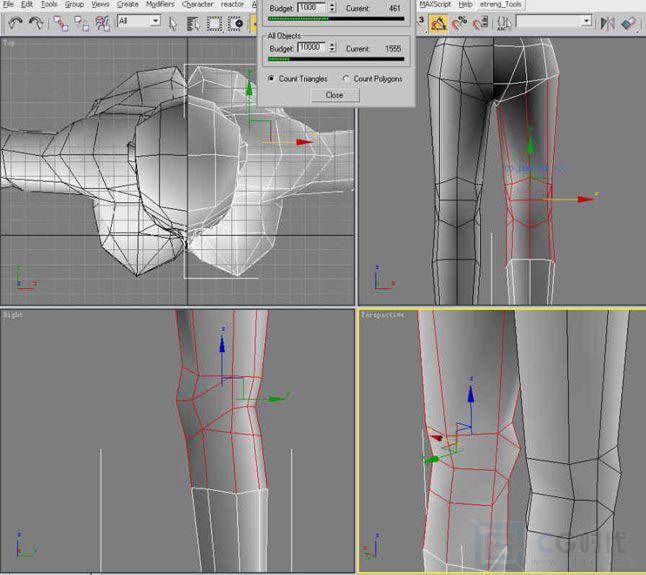This screenshot has height=575, width=646.
Task: Select the Unlink Selection tool
Action: click(x=82, y=23)
